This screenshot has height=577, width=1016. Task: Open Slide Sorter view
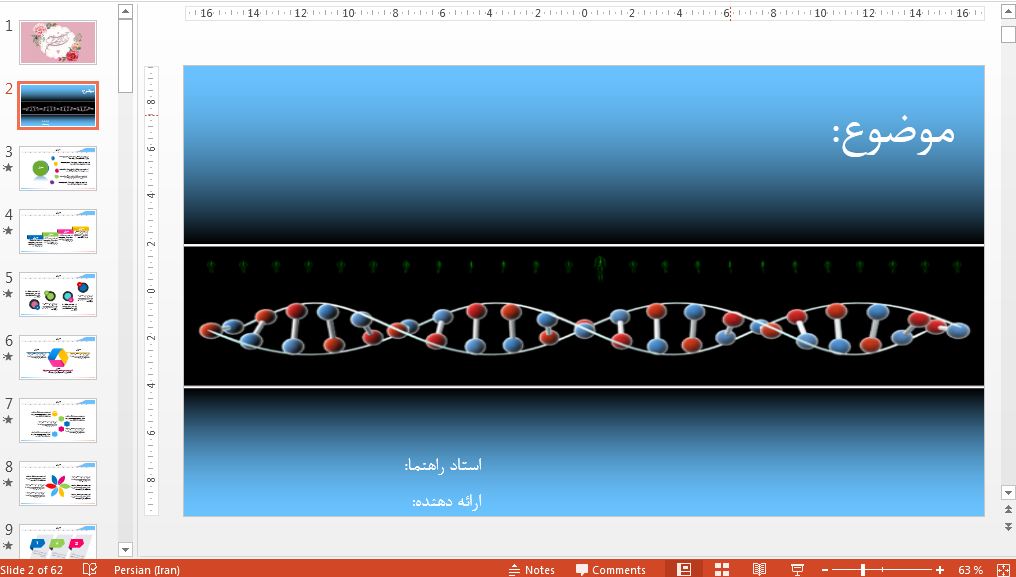[x=722, y=569]
